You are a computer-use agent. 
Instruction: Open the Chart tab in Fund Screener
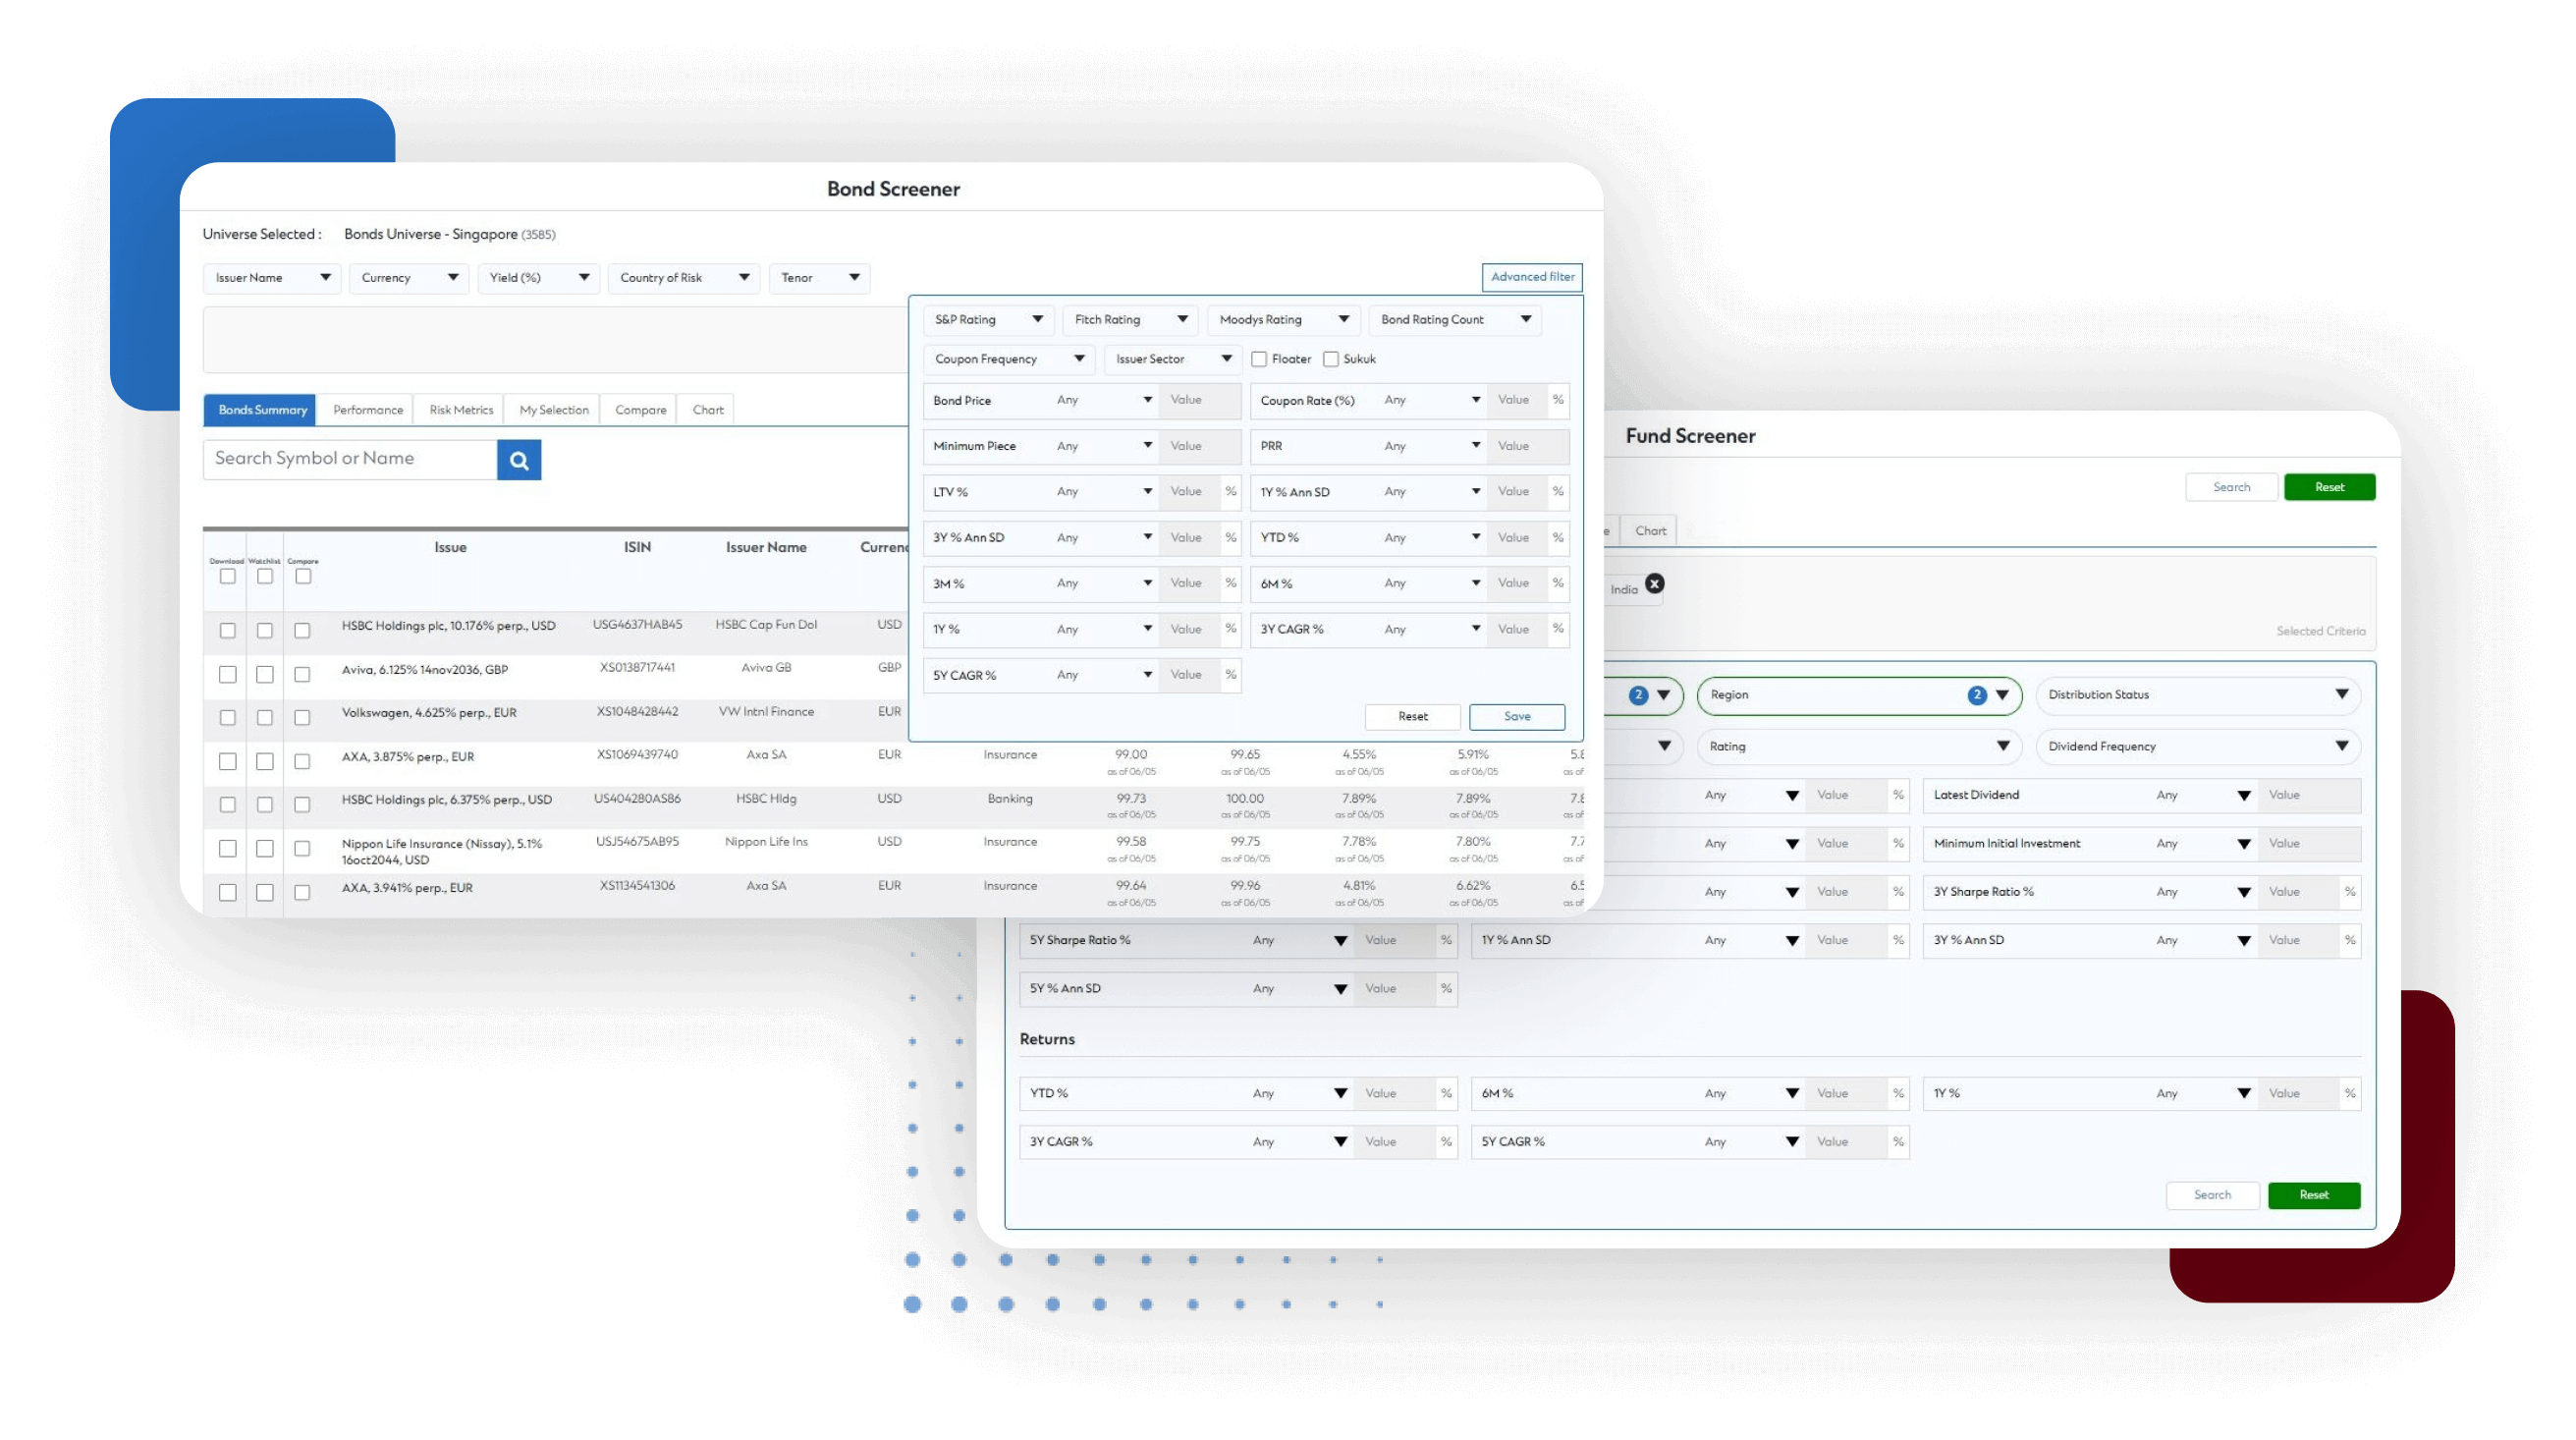[1650, 531]
